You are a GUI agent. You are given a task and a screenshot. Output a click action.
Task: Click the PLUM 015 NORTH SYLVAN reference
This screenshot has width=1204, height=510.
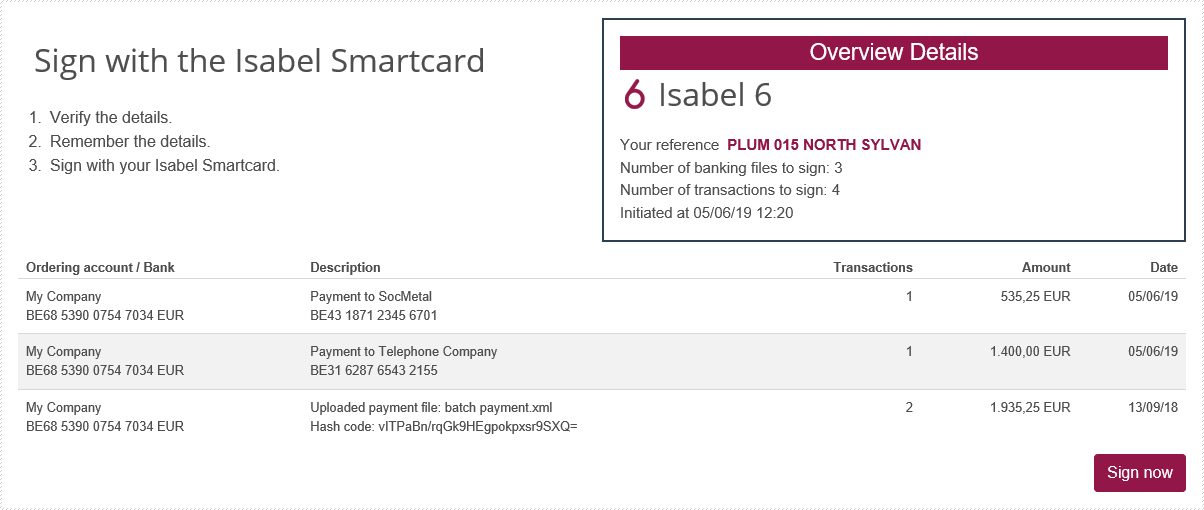tap(824, 145)
